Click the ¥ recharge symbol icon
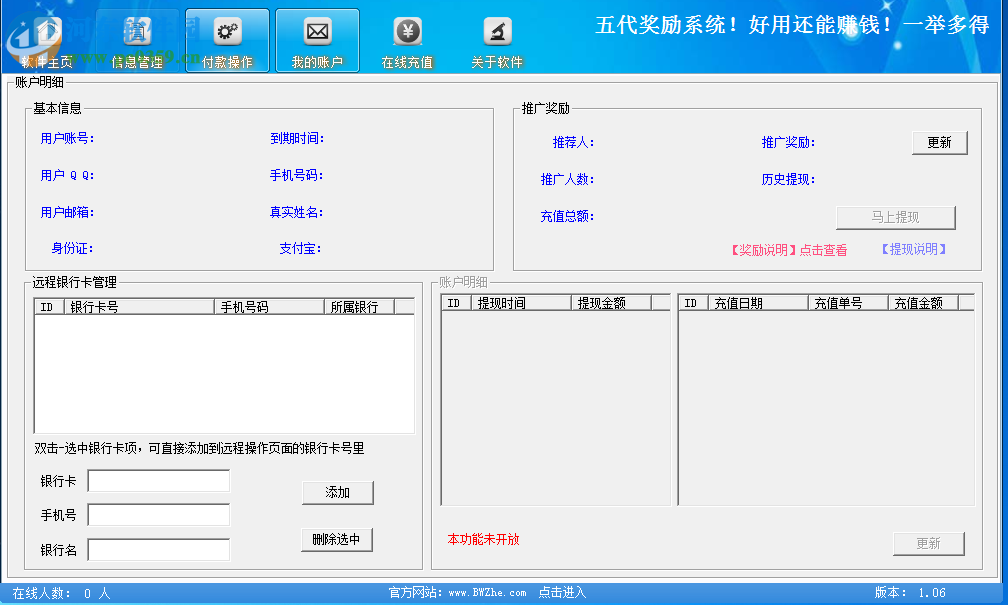 click(x=406, y=30)
